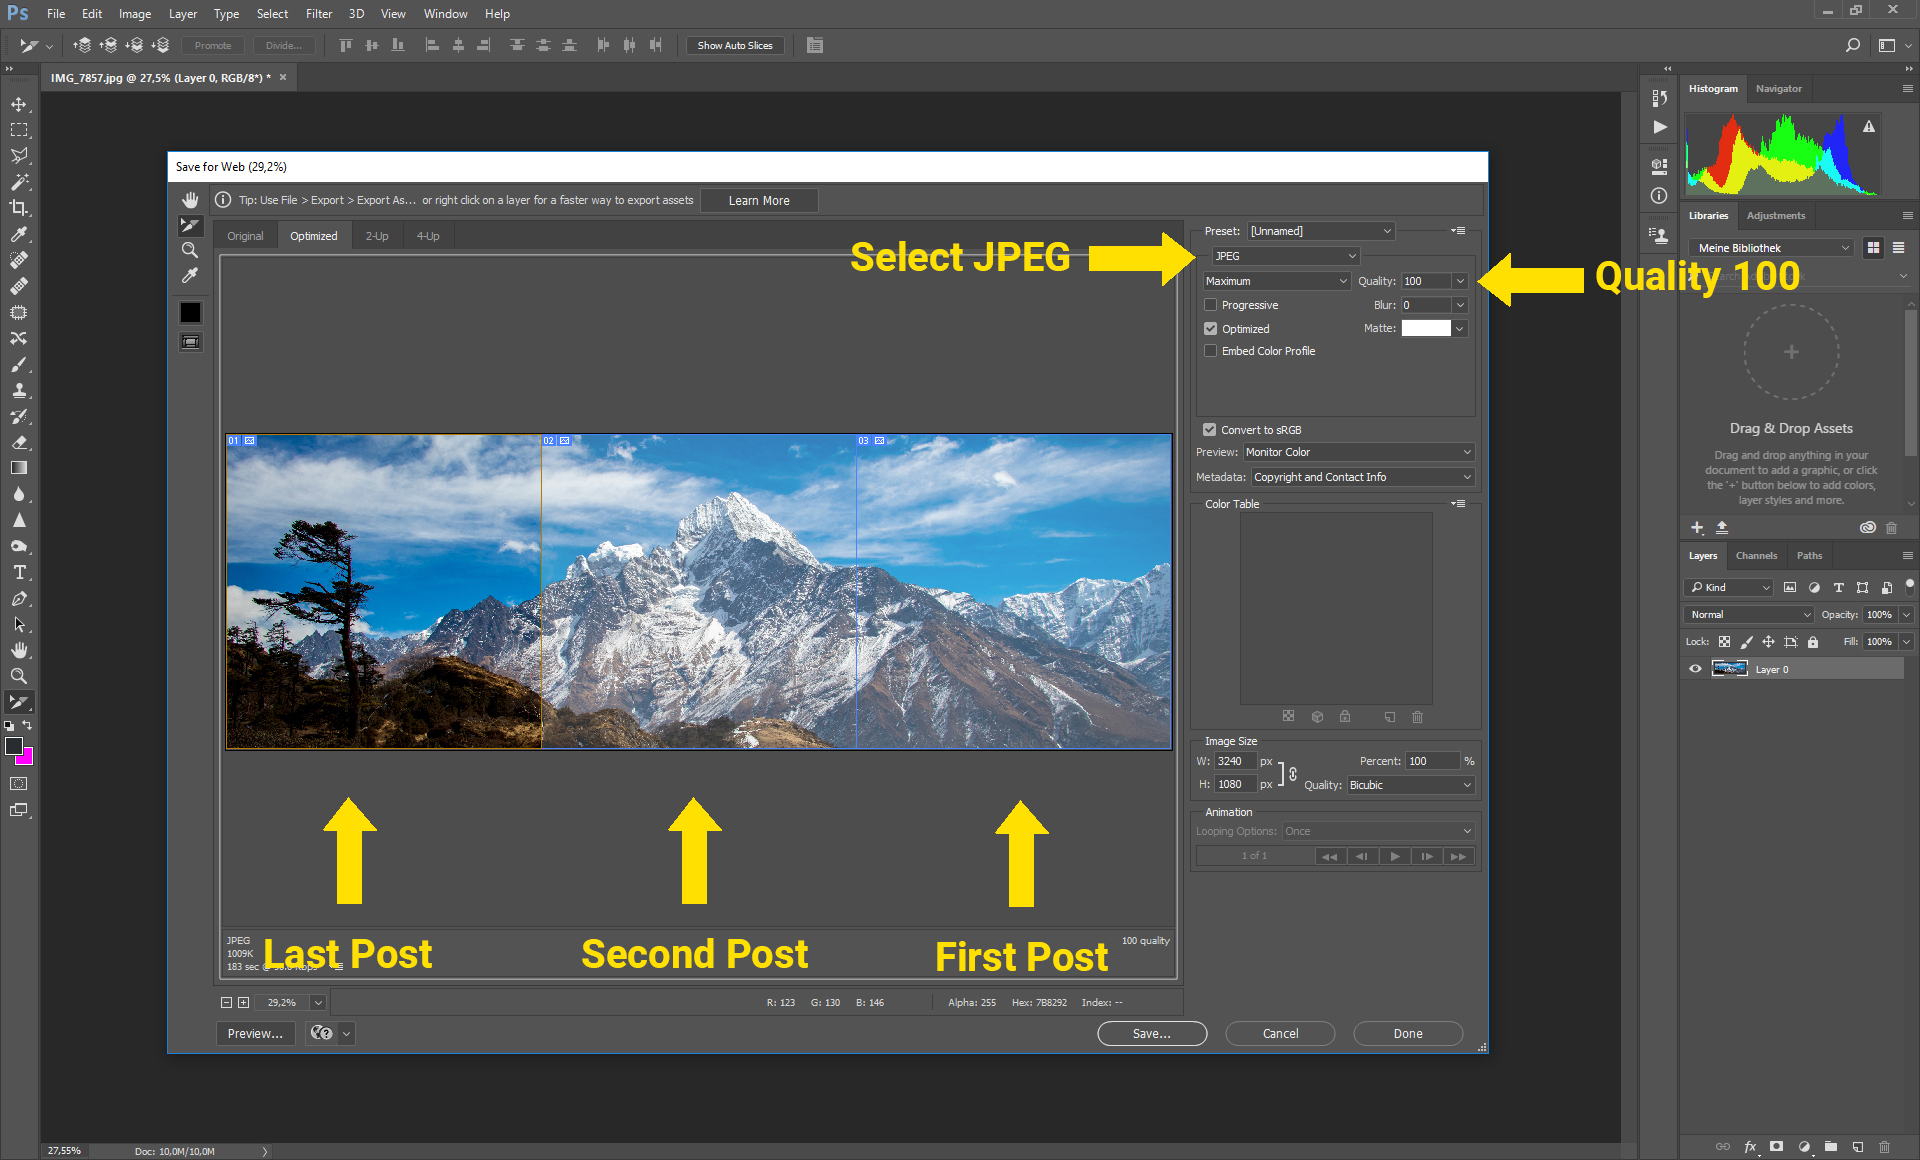Toggle slices visibility in Save for Web
This screenshot has width=1920, height=1160.
(190, 342)
